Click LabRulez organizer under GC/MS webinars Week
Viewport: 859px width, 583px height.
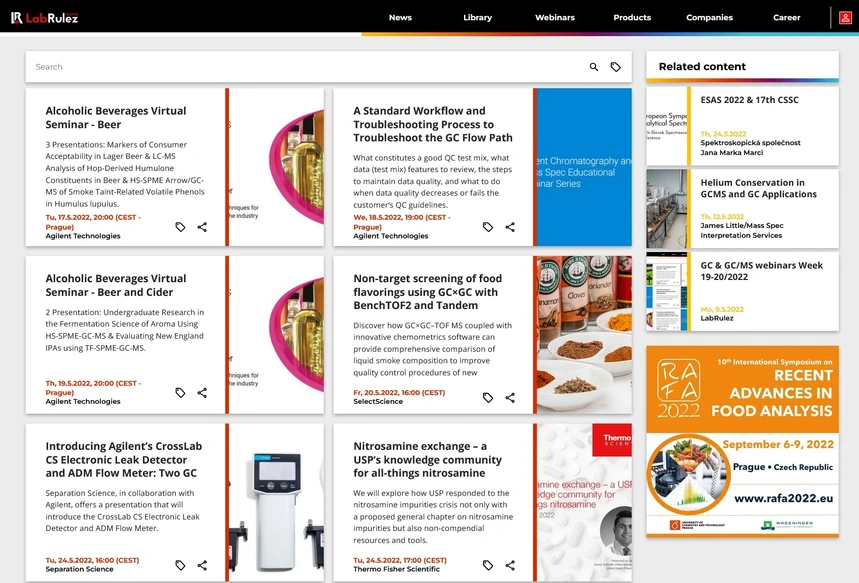click(717, 318)
